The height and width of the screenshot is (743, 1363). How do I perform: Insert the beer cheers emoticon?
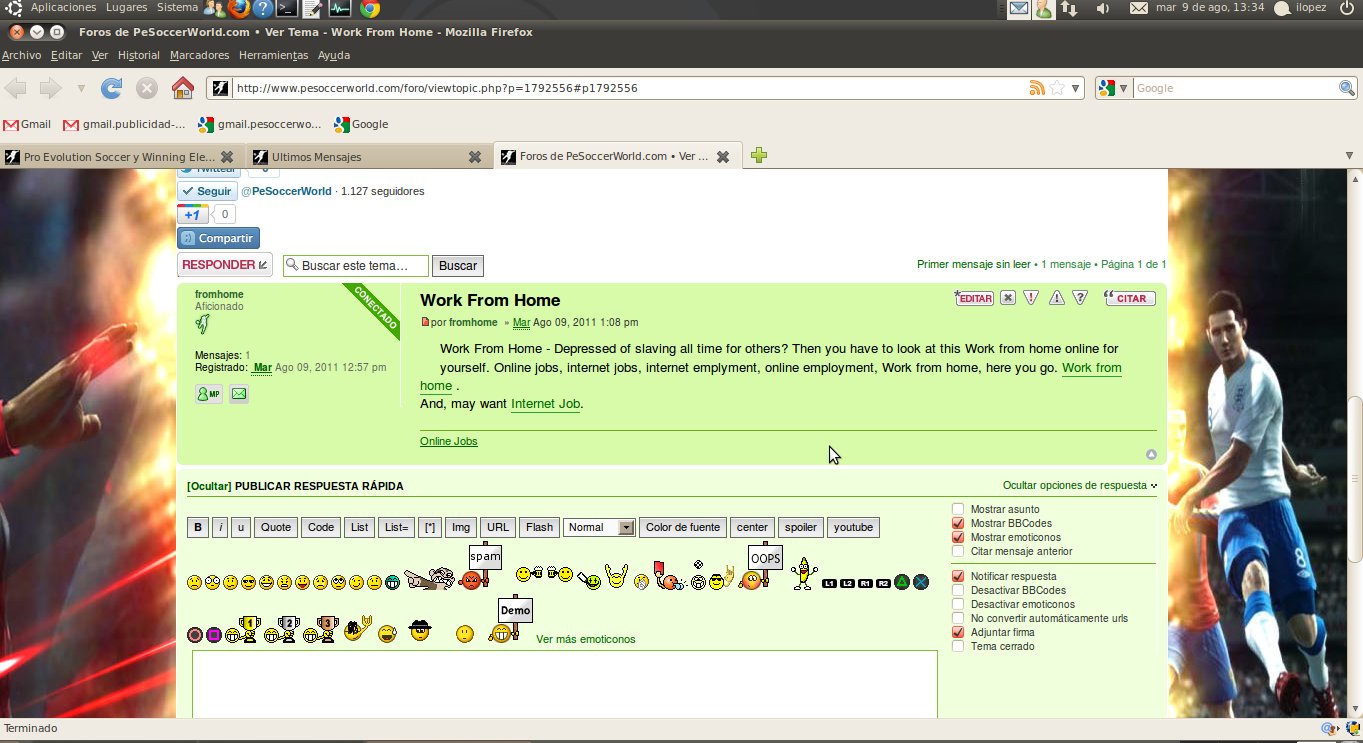(x=544, y=574)
